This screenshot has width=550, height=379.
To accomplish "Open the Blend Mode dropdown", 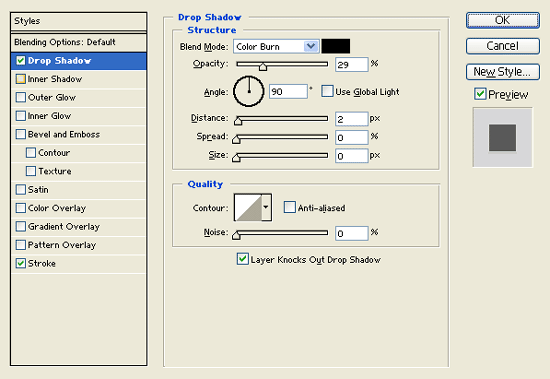I will (x=276, y=46).
